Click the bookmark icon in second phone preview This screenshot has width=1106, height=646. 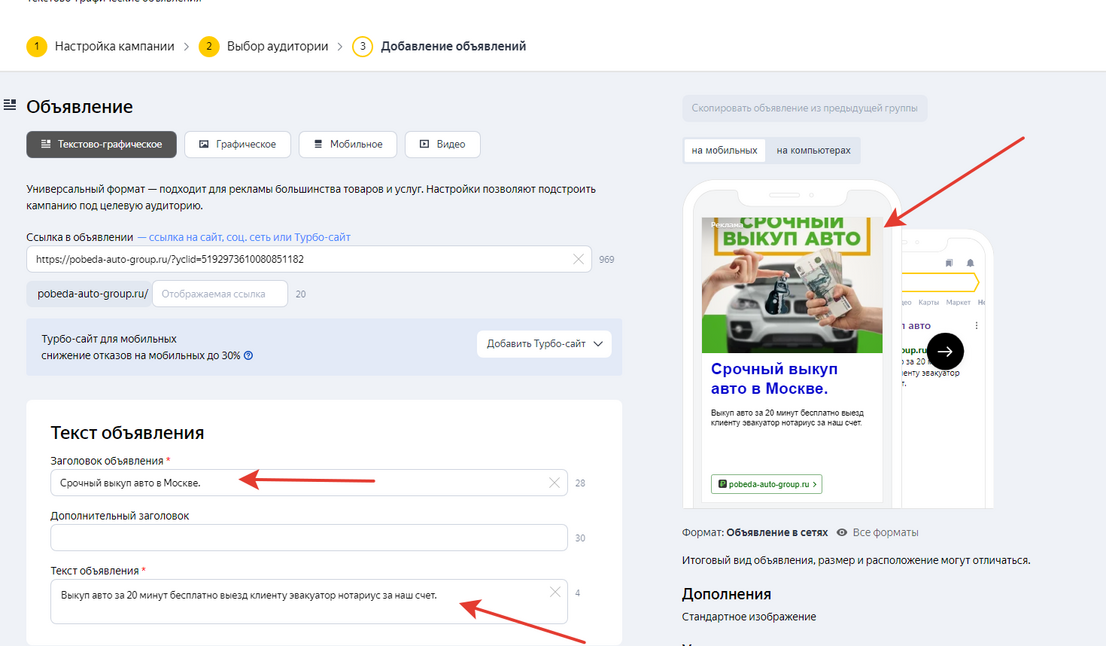point(949,263)
